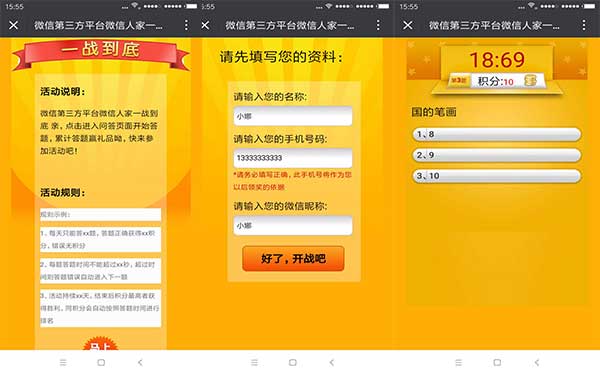Image resolution: width=600 pixels, height=375 pixels.
Task: Click the 积分:10 score label
Action: [x=495, y=81]
